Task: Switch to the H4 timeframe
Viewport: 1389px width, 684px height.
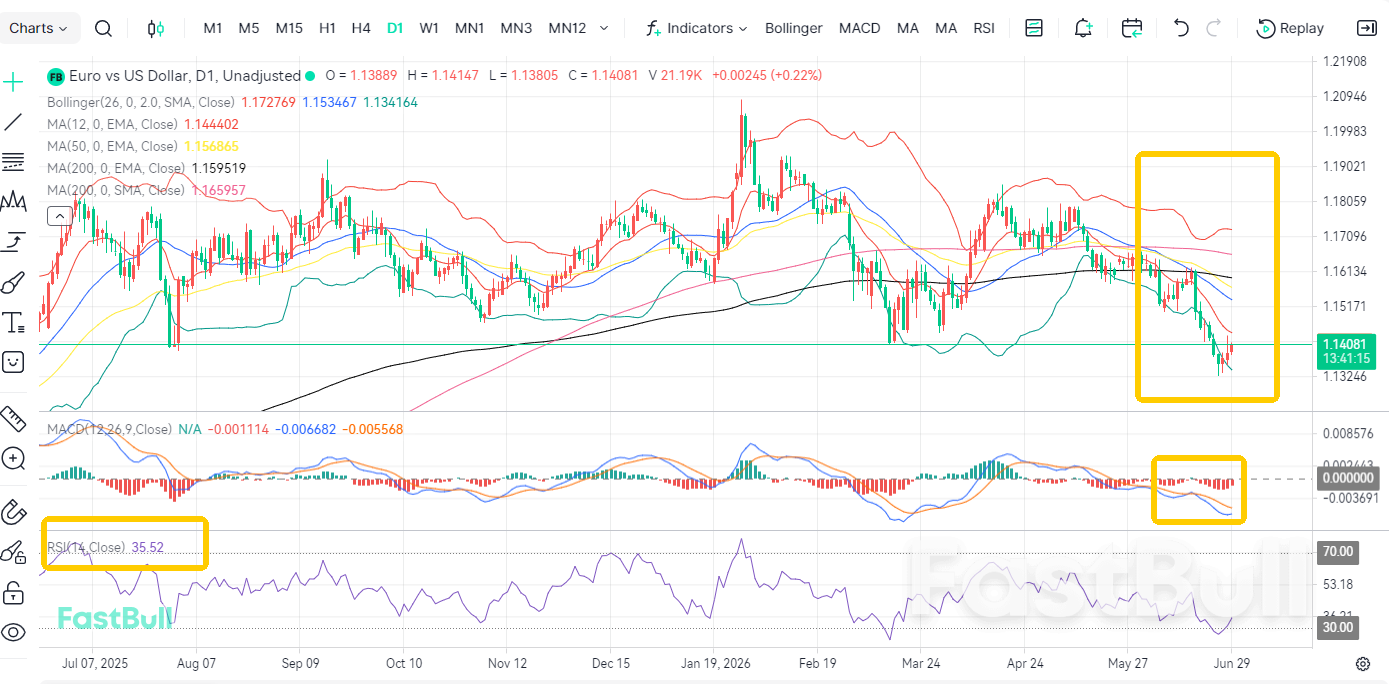Action: 361,28
